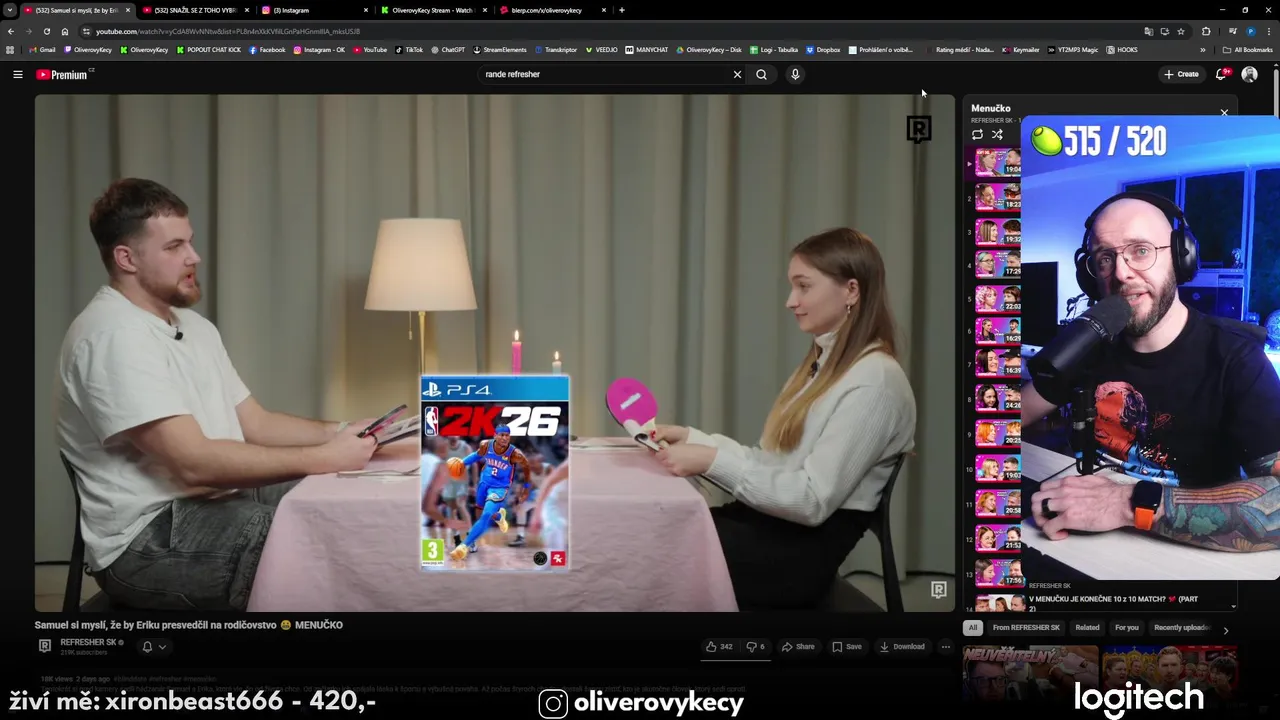Start voice search with the microphone
The width and height of the screenshot is (1280, 720).
795,74
